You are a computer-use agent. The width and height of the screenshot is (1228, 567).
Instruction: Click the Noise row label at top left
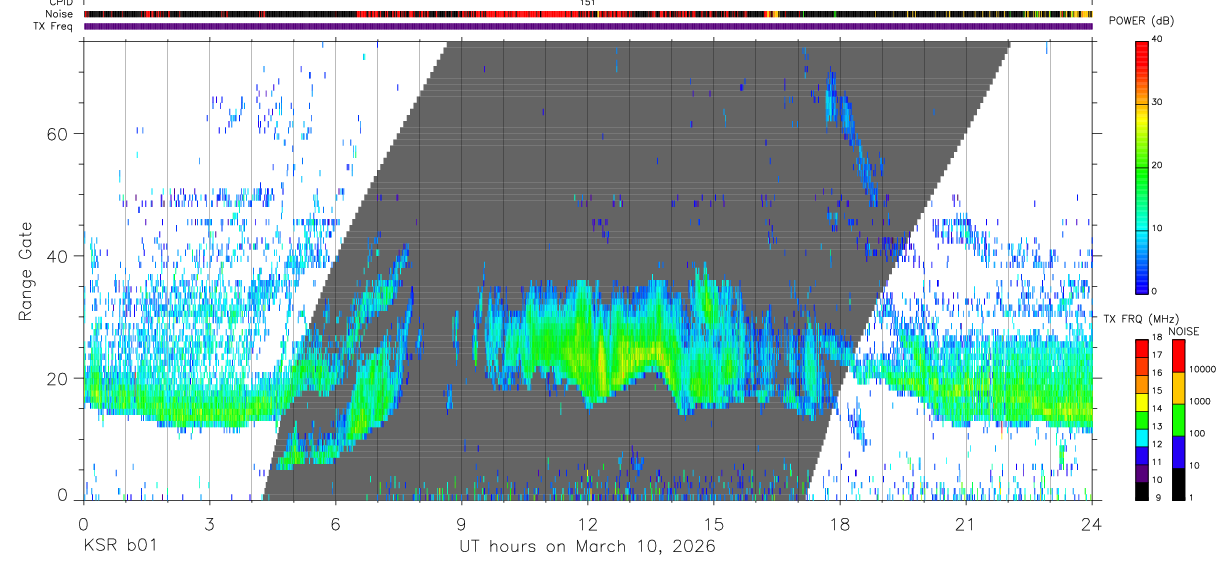(59, 15)
